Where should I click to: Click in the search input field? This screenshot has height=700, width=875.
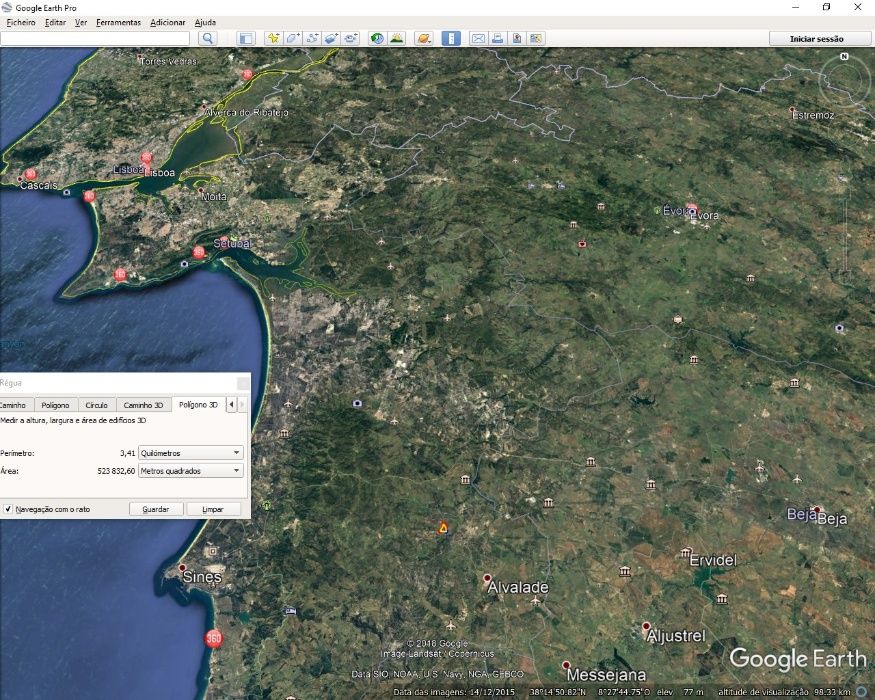(x=95, y=38)
